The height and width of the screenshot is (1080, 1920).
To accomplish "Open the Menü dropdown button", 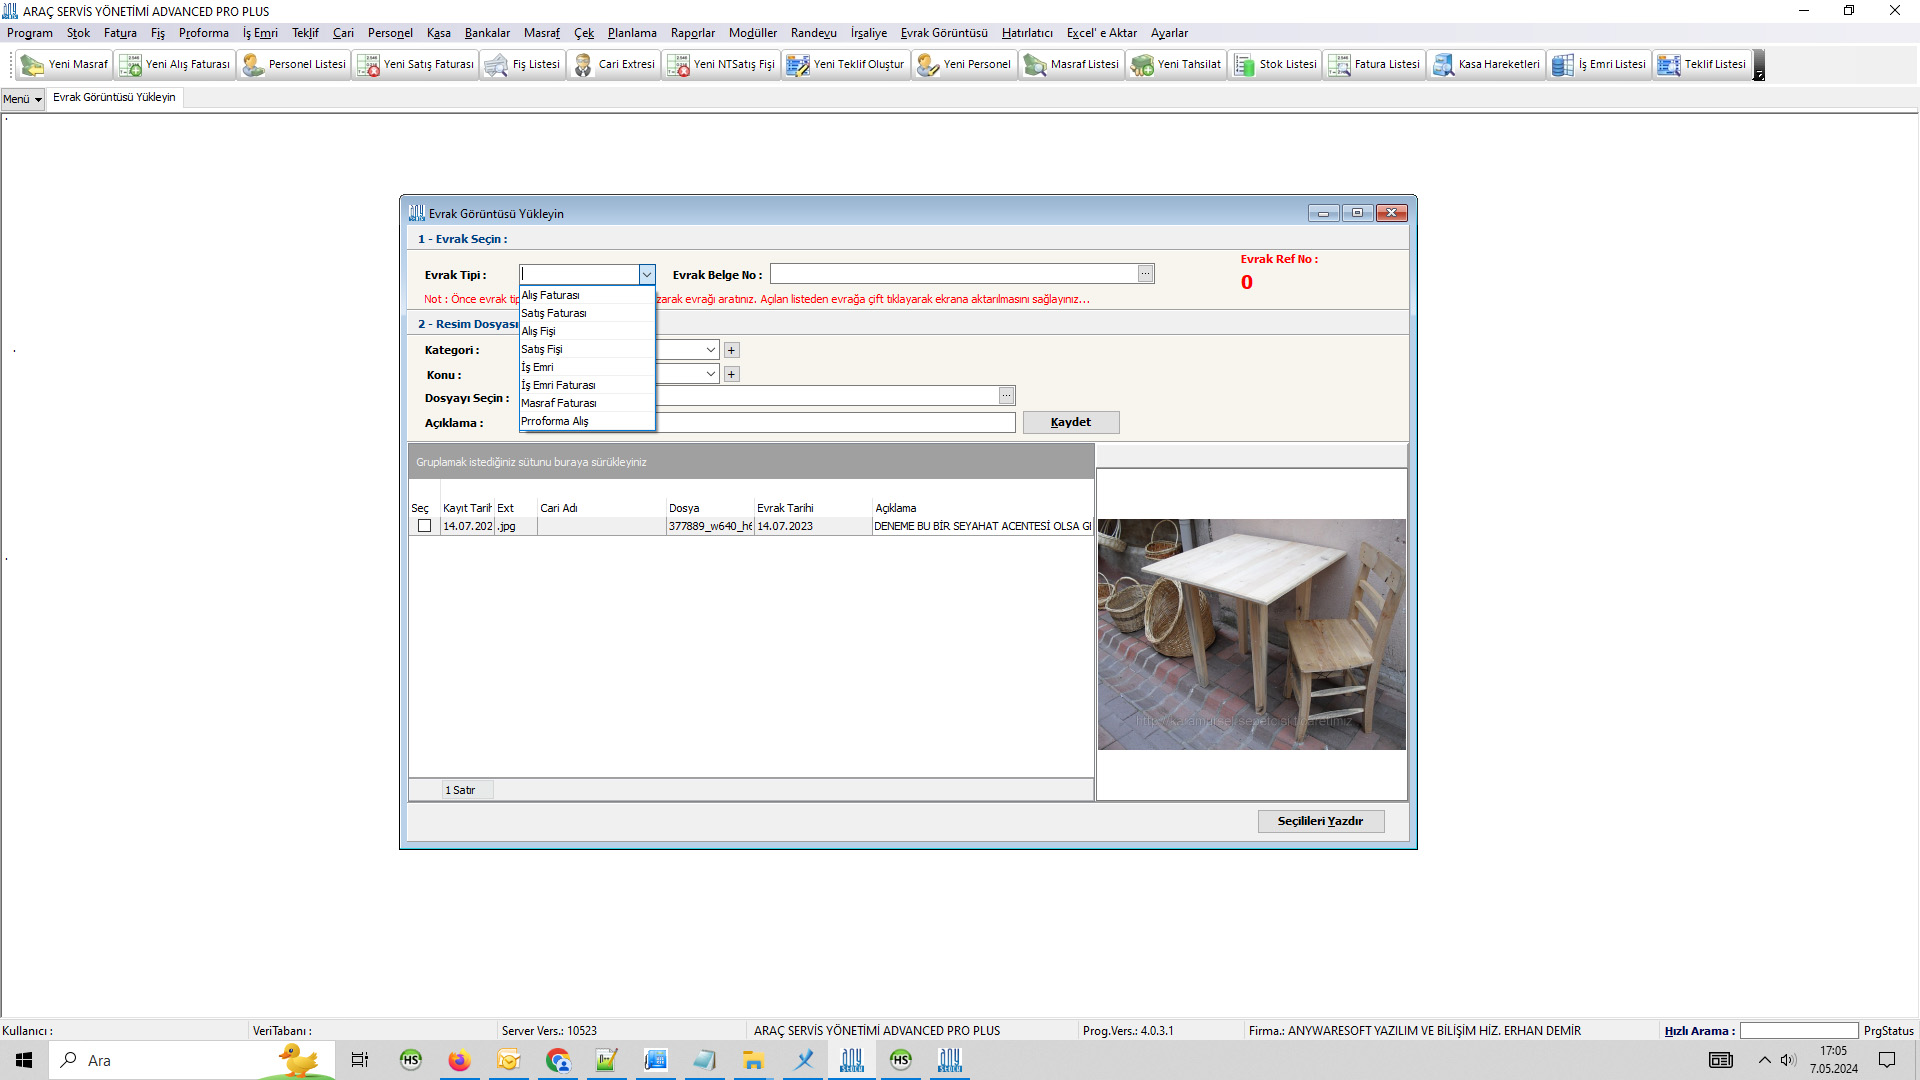I will point(22,99).
